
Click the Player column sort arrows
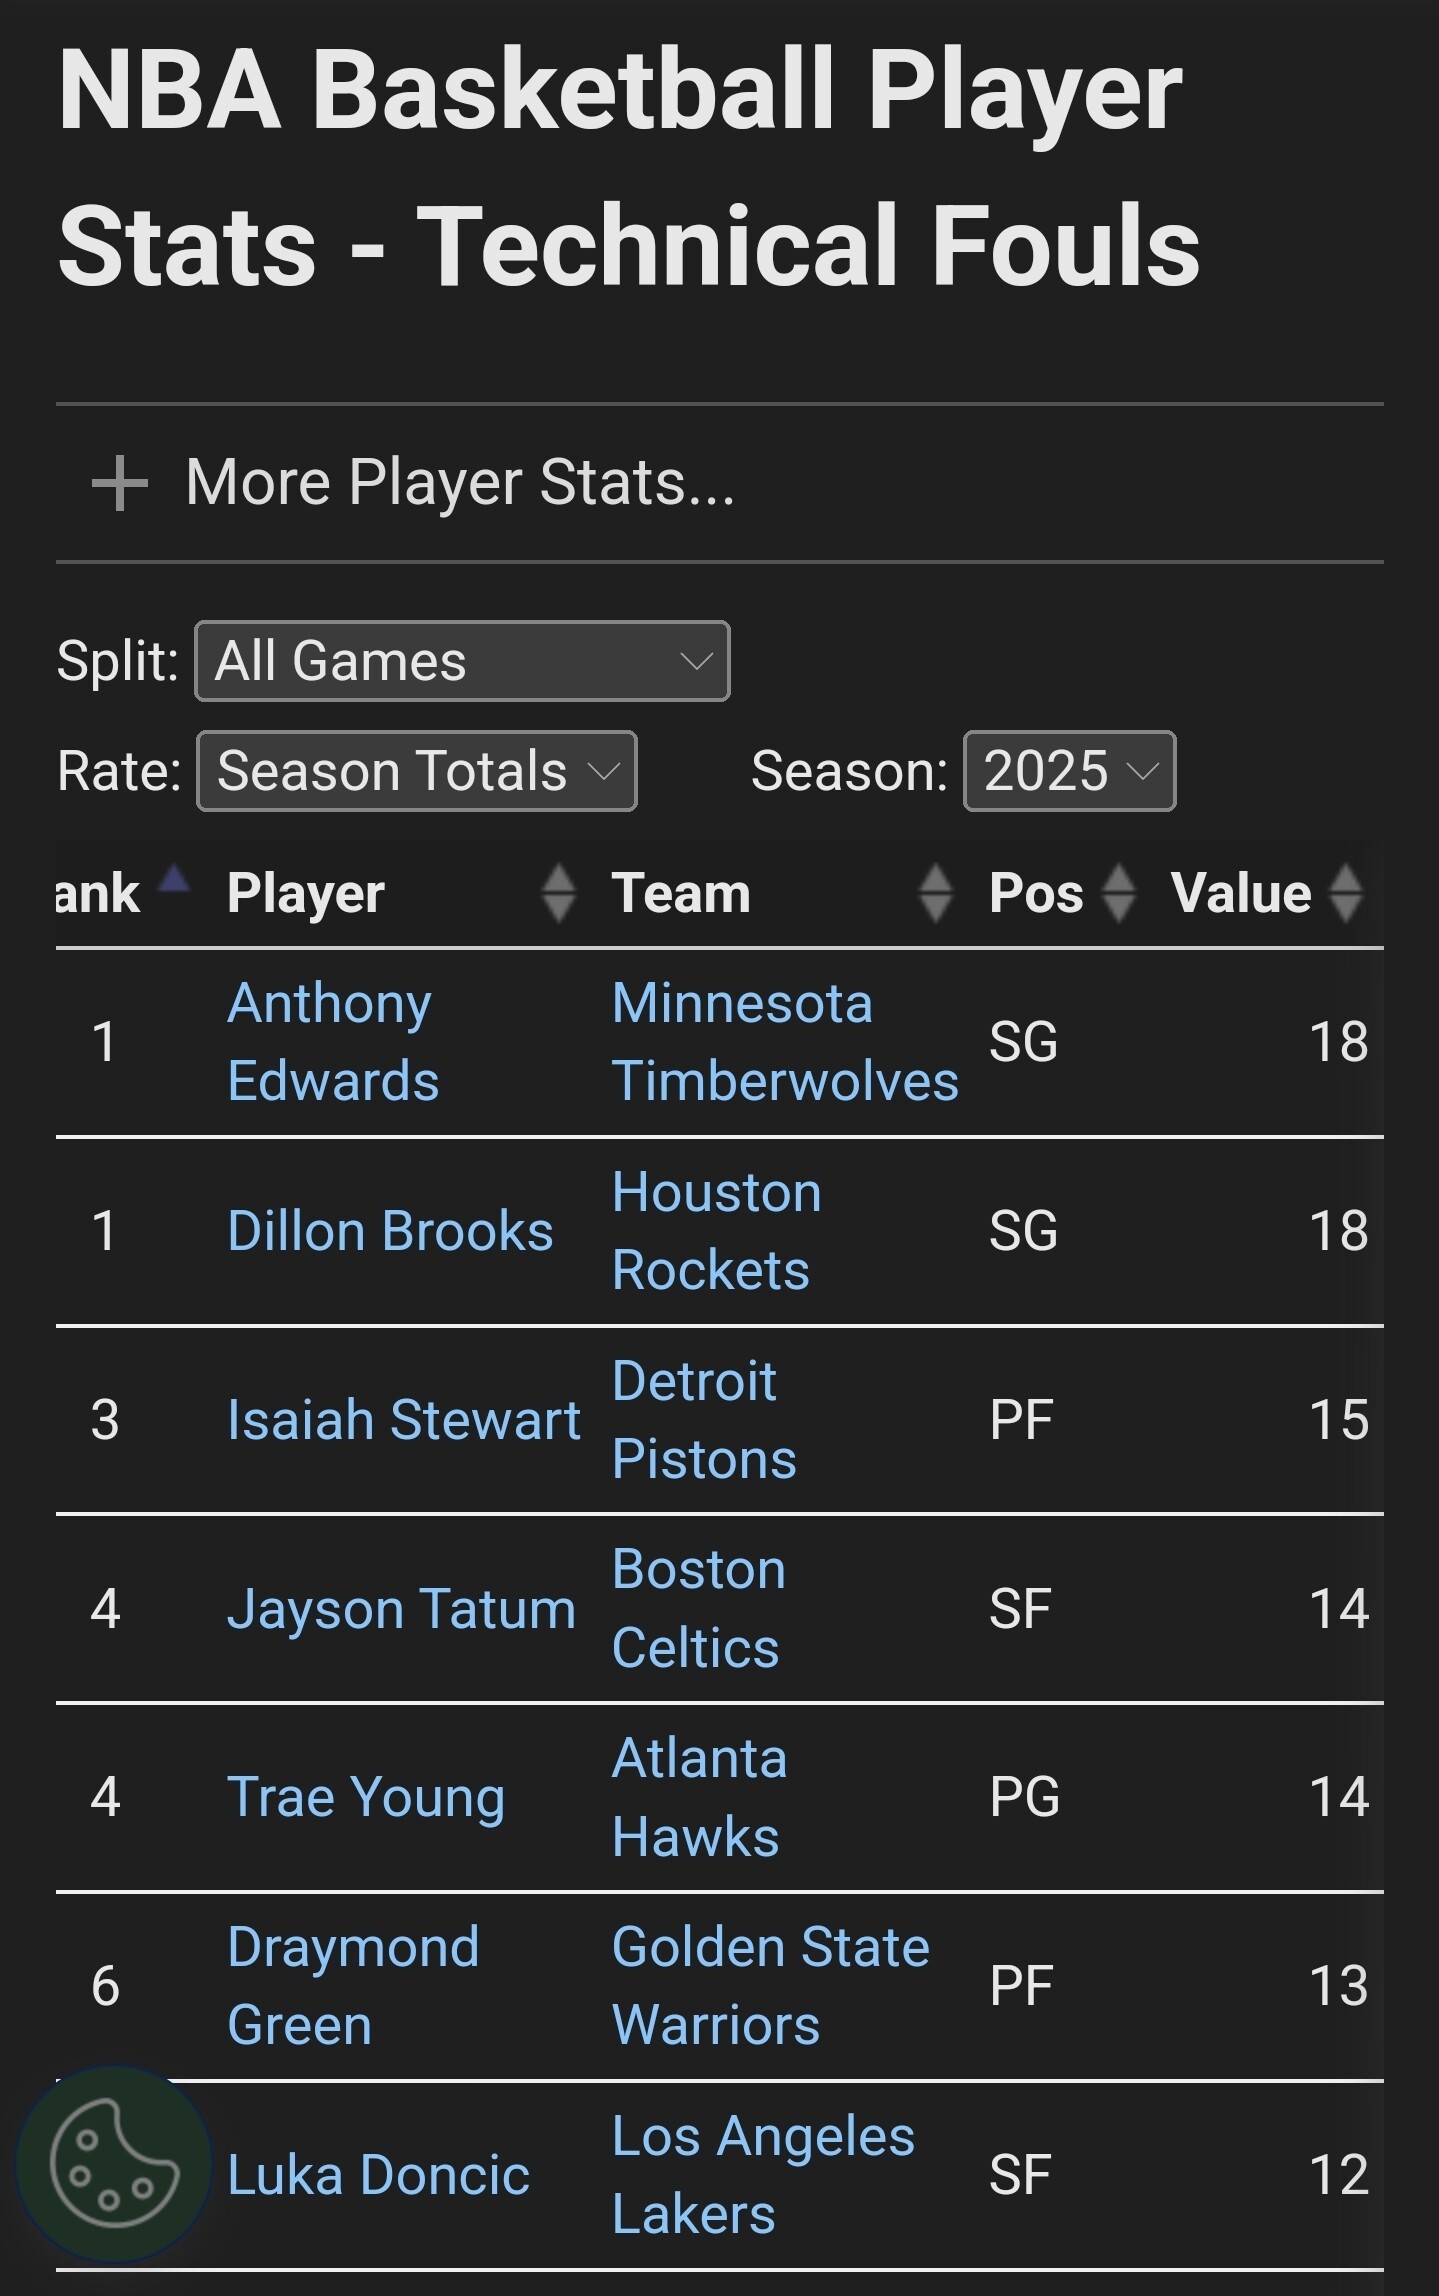tap(558, 892)
